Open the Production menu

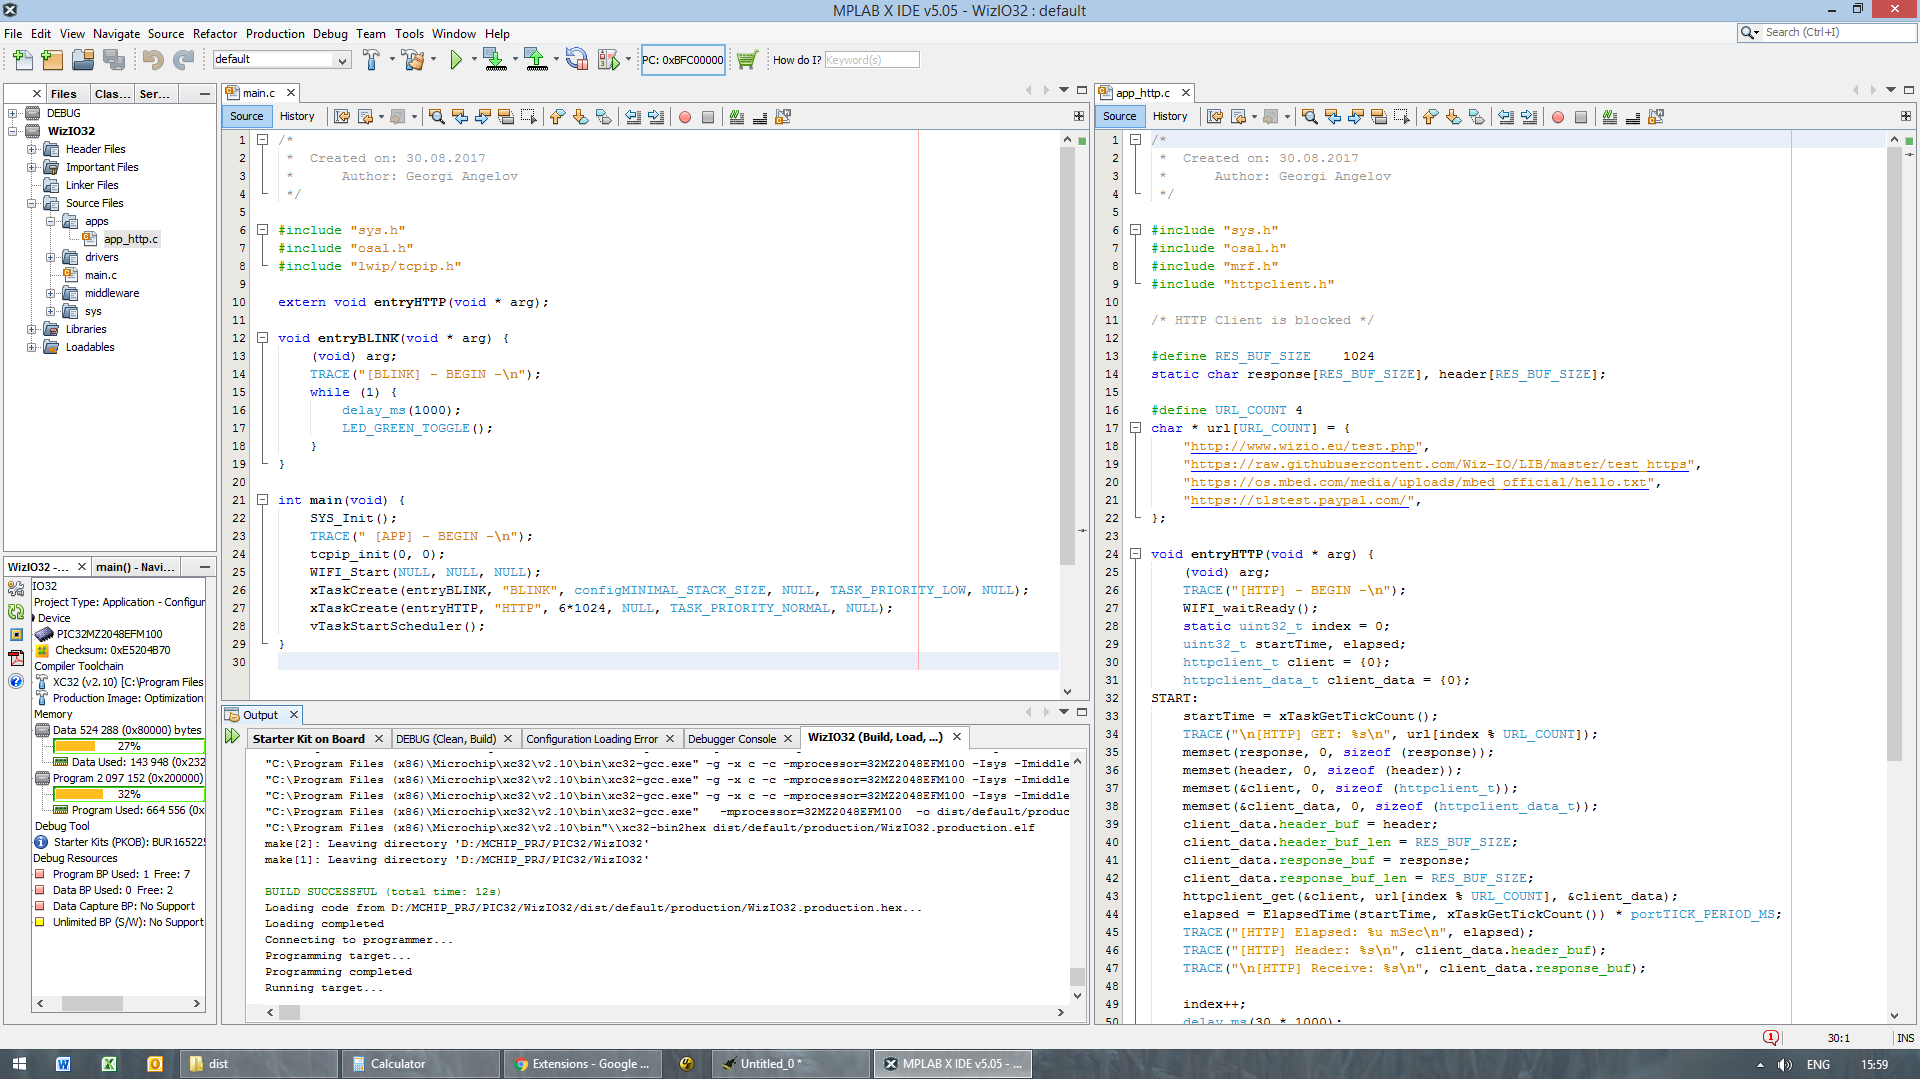coord(275,33)
